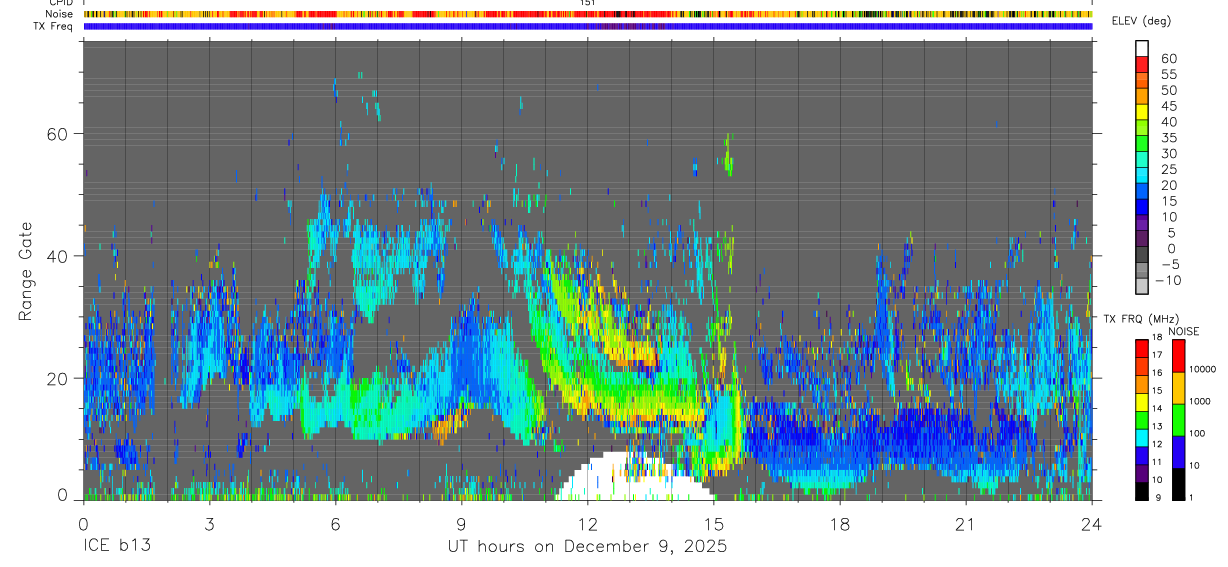Click the yellow ELEV swatch between 40 and 45
The width and height of the screenshot is (1228, 567).
click(x=1141, y=112)
